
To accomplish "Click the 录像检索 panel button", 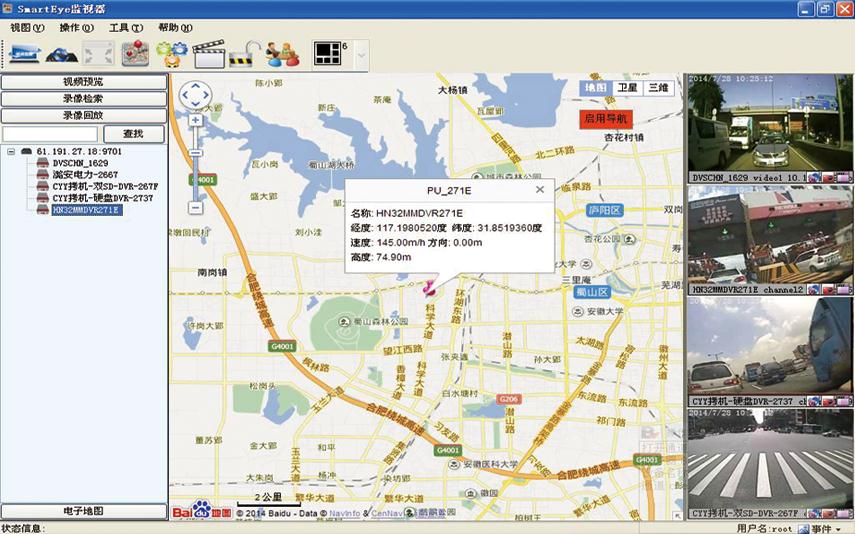I will pyautogui.click(x=84, y=99).
